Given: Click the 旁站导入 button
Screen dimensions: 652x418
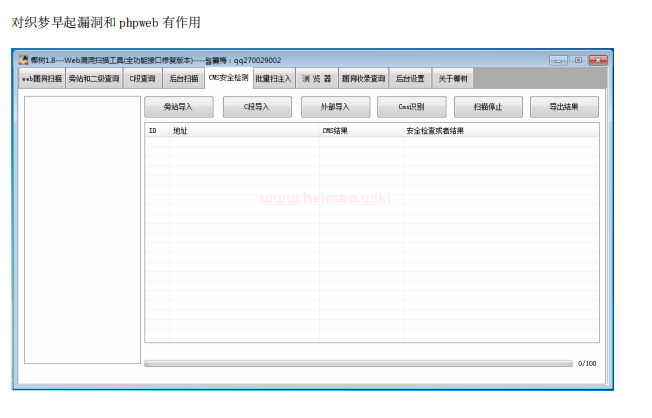Looking at the screenshot, I should point(179,106).
